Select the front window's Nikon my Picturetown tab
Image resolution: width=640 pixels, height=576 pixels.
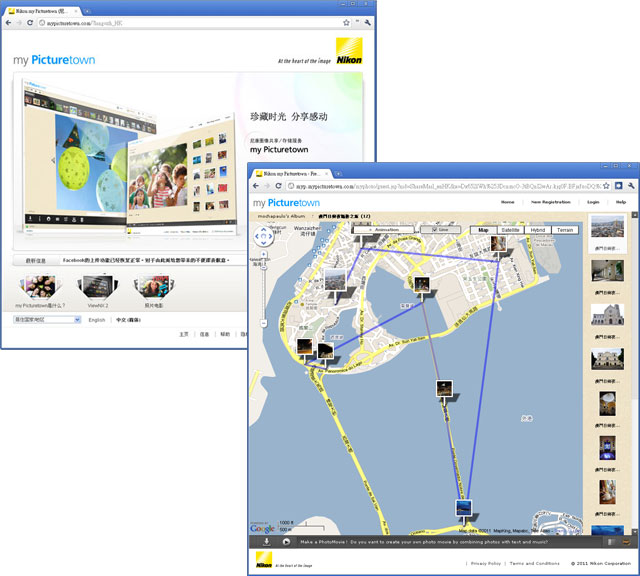pos(292,174)
